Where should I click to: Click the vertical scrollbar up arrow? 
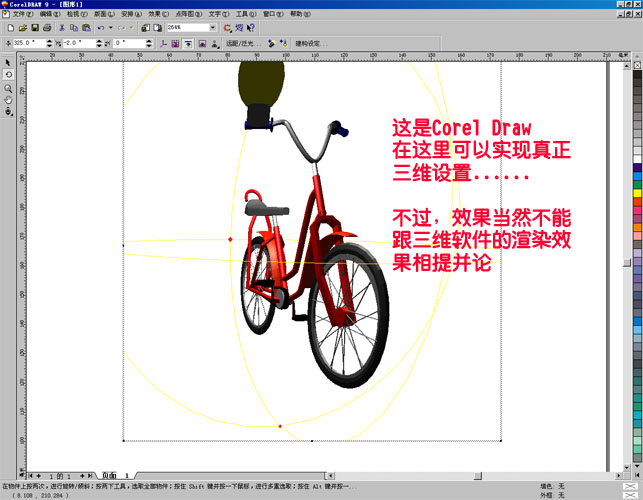coord(627,66)
